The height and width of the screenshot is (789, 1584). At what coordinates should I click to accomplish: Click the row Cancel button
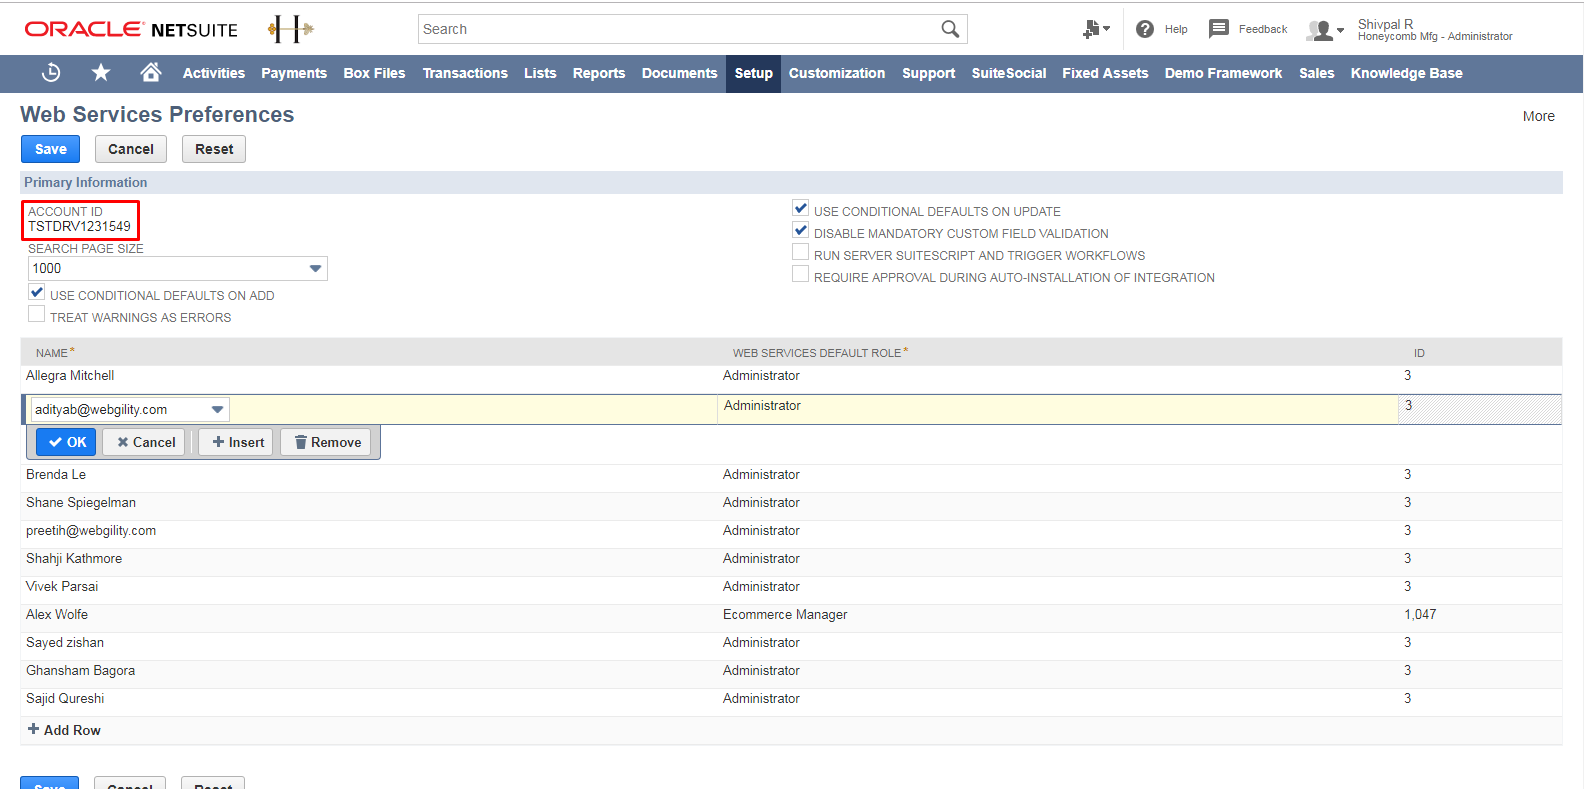click(144, 442)
